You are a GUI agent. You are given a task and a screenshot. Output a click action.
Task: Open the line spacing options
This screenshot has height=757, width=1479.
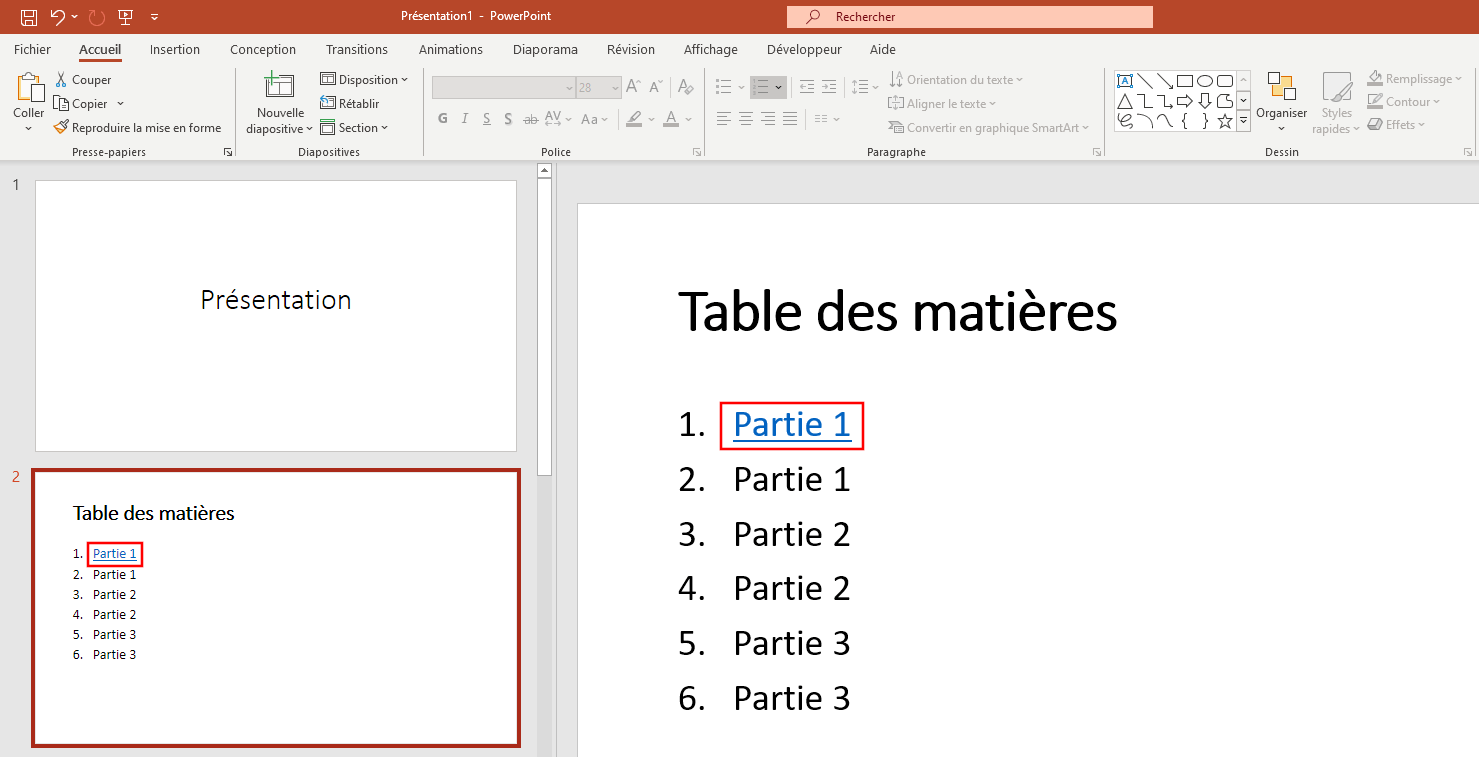coord(865,88)
